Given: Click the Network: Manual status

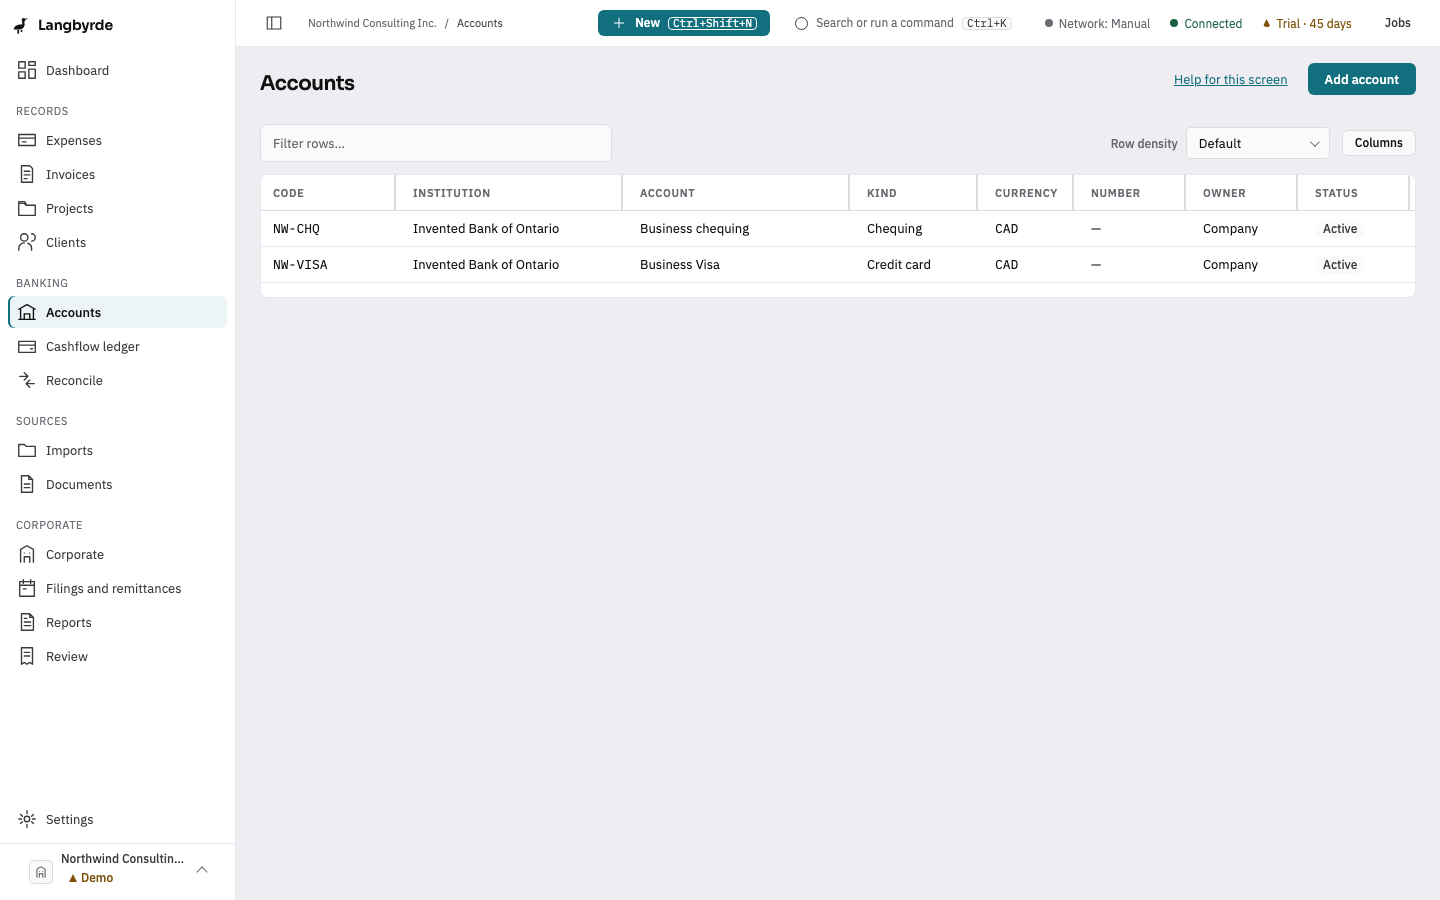Looking at the screenshot, I should point(1097,23).
